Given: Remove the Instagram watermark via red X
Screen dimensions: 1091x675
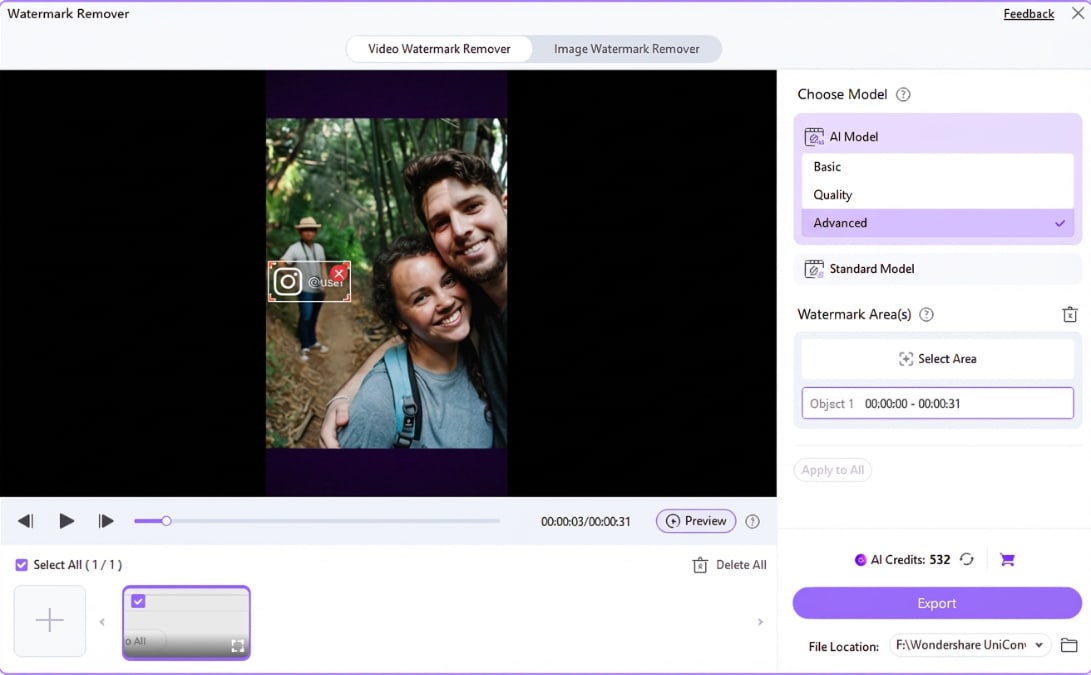Looking at the screenshot, I should [339, 273].
